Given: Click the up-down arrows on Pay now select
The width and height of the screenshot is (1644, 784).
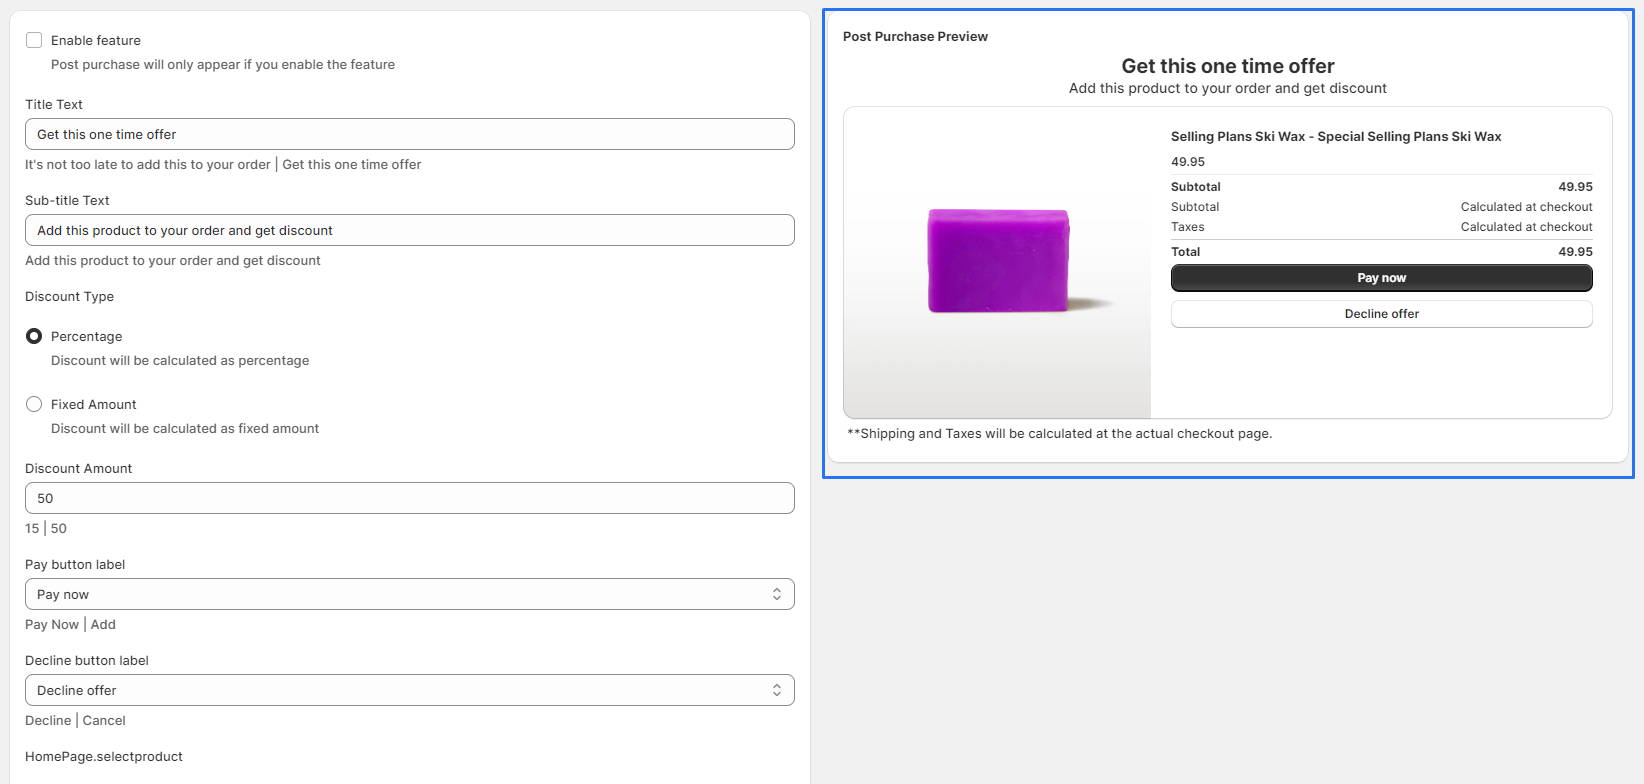Looking at the screenshot, I should (x=777, y=594).
